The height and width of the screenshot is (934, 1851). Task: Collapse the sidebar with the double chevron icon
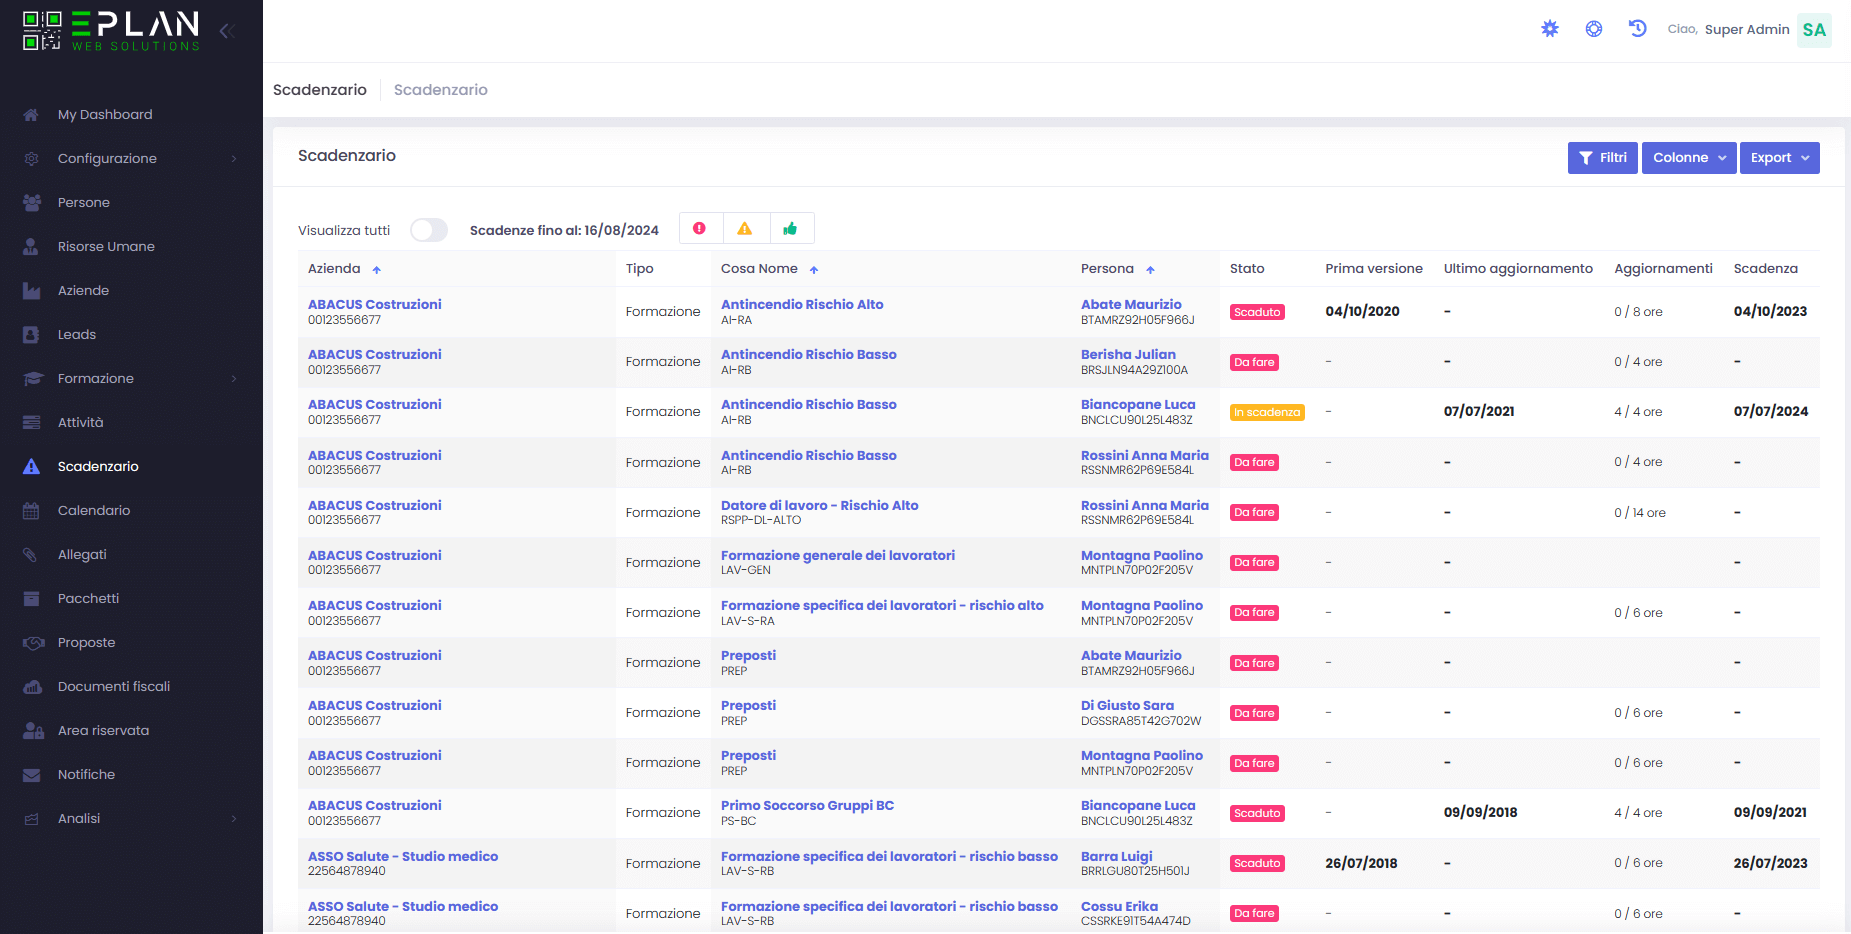pyautogui.click(x=227, y=31)
